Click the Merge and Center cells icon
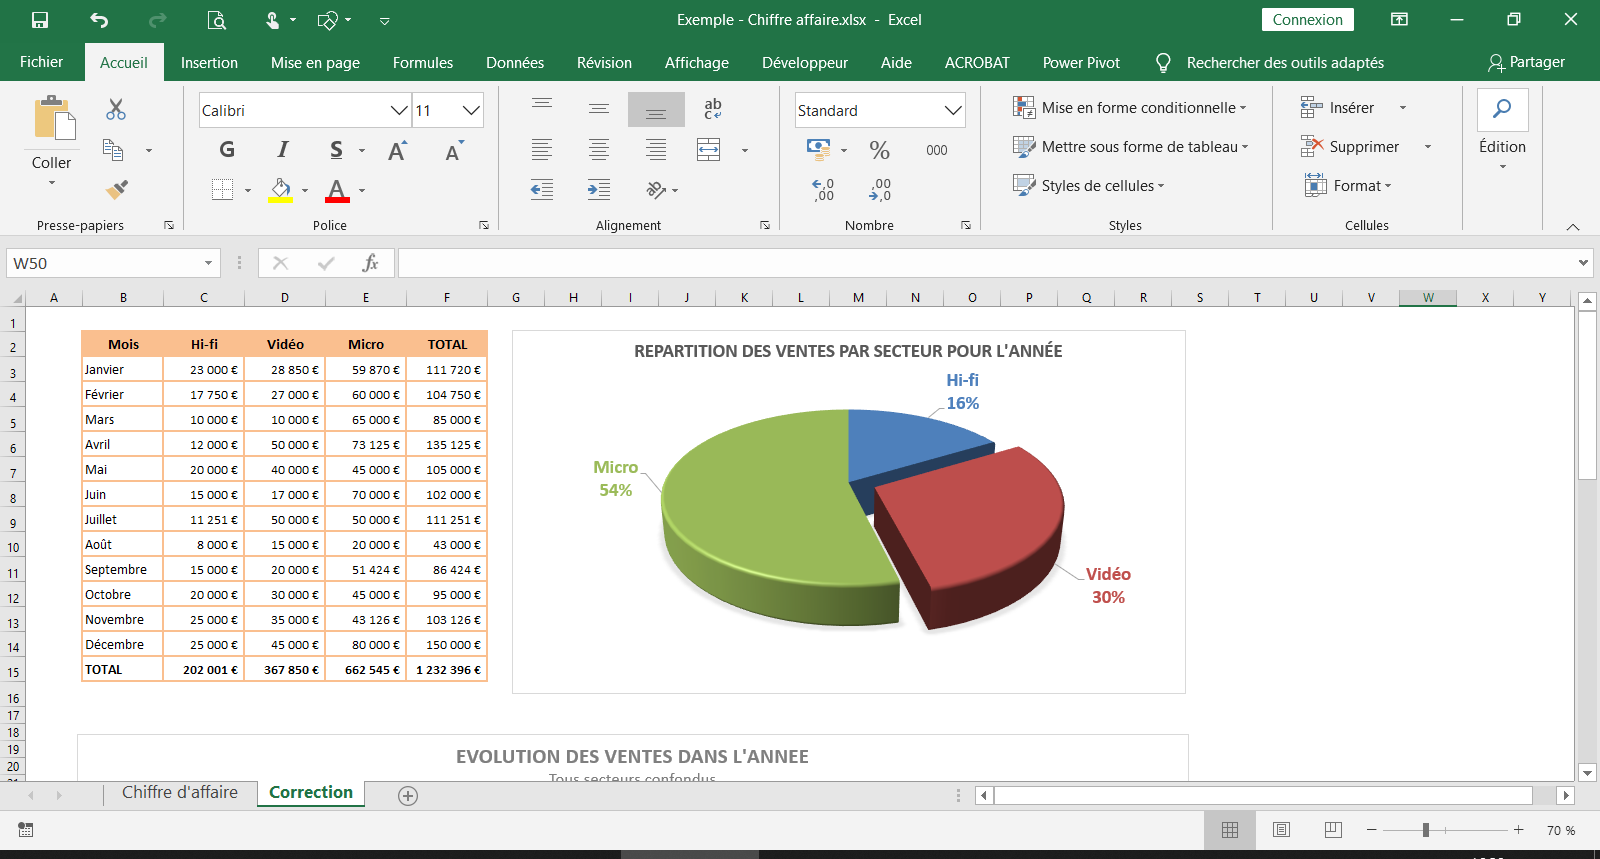This screenshot has width=1600, height=859. tap(709, 150)
